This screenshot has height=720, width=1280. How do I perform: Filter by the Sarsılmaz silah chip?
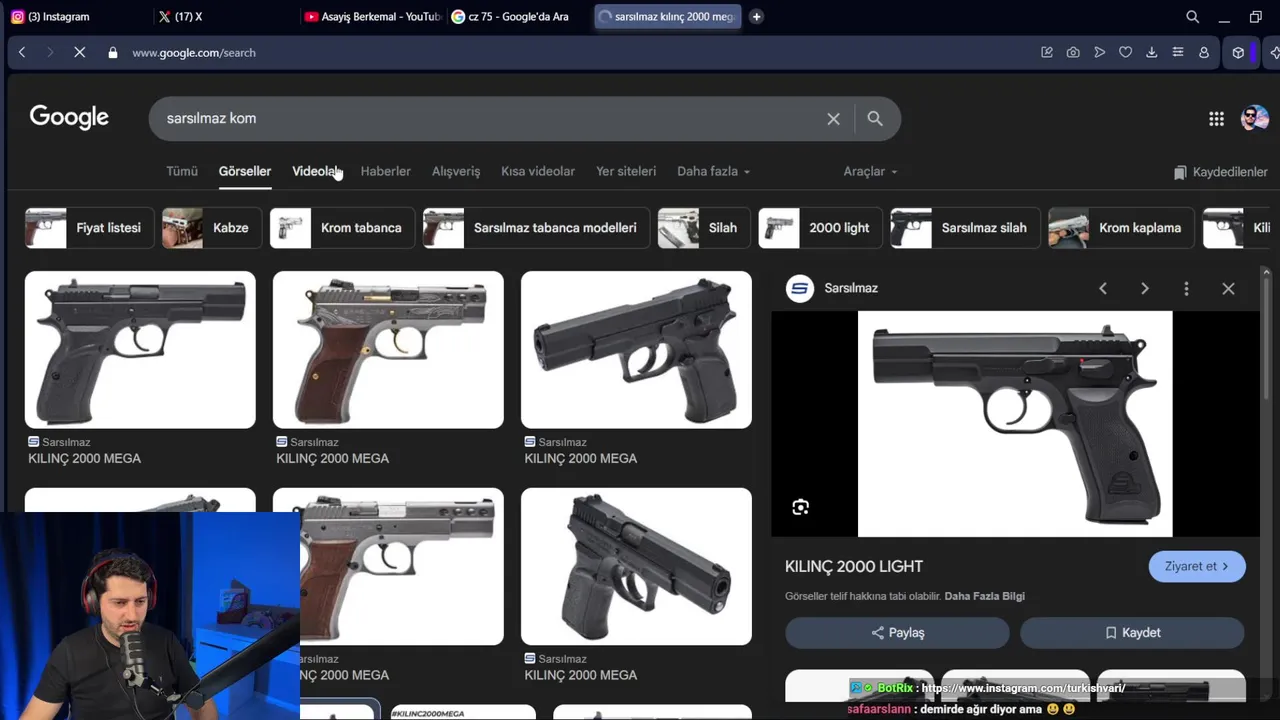click(x=966, y=228)
